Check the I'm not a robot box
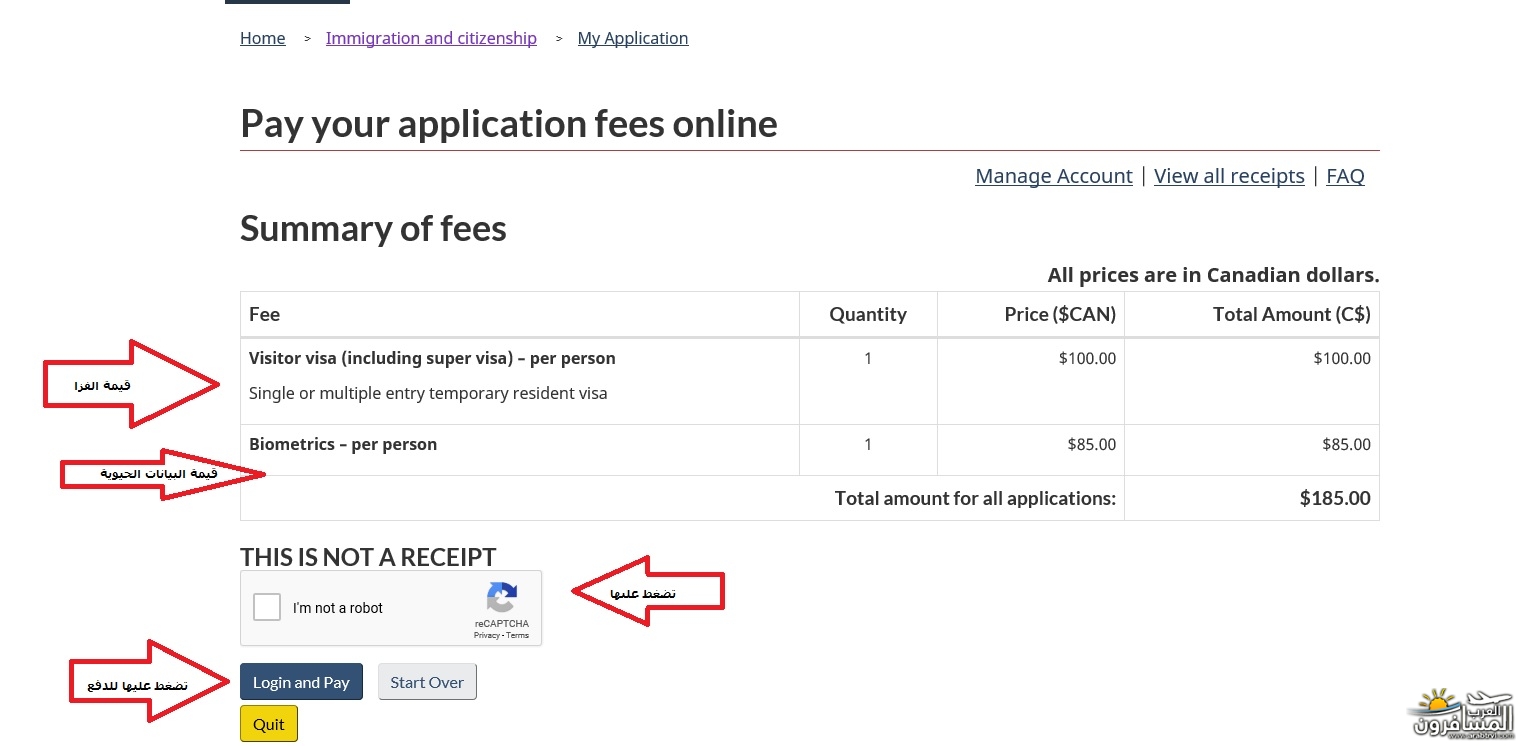The height and width of the screenshot is (746, 1521). pyautogui.click(x=267, y=607)
